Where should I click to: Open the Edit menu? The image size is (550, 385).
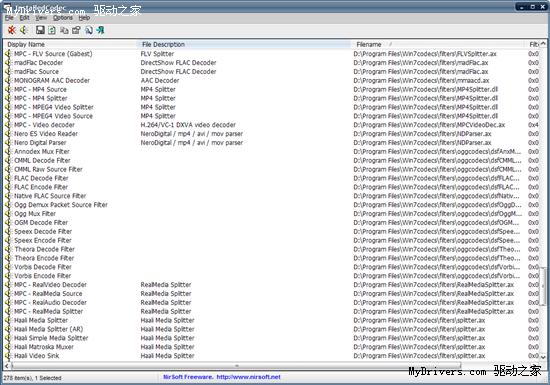(x=24, y=18)
